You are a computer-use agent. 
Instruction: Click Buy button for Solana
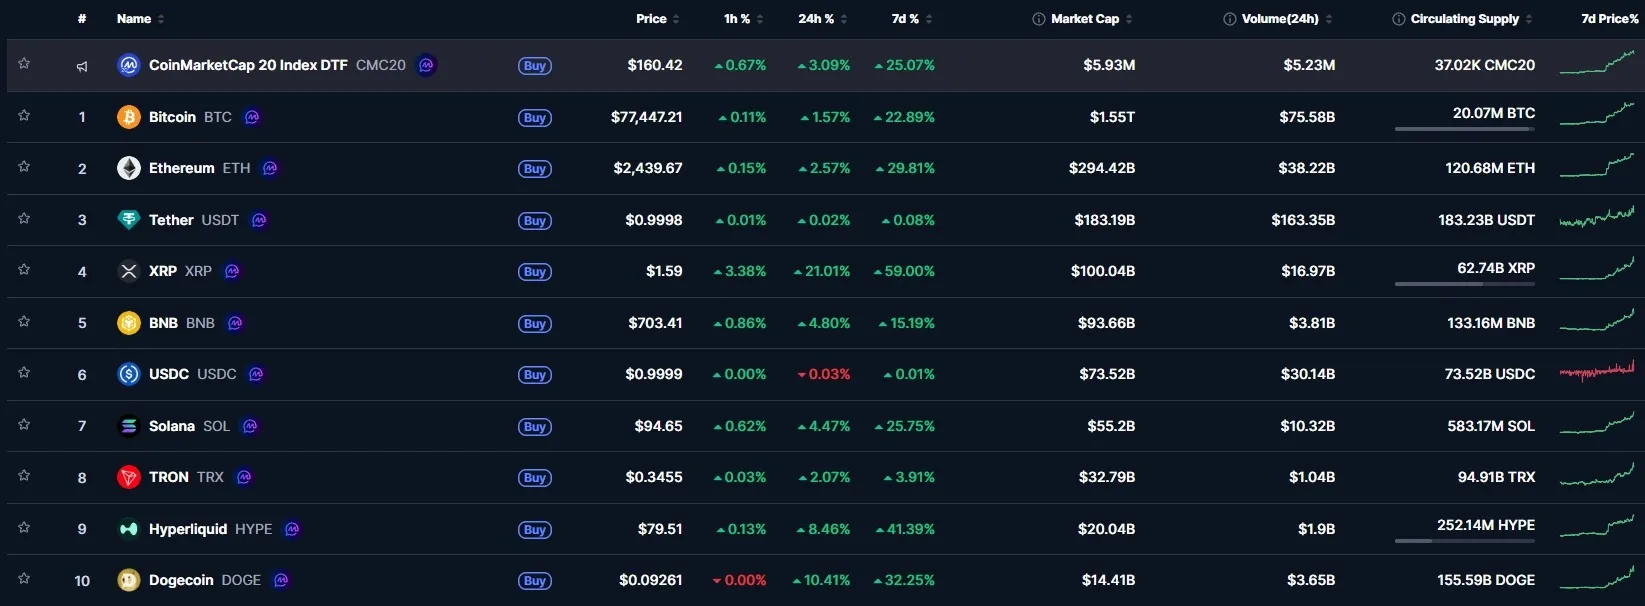pos(535,427)
